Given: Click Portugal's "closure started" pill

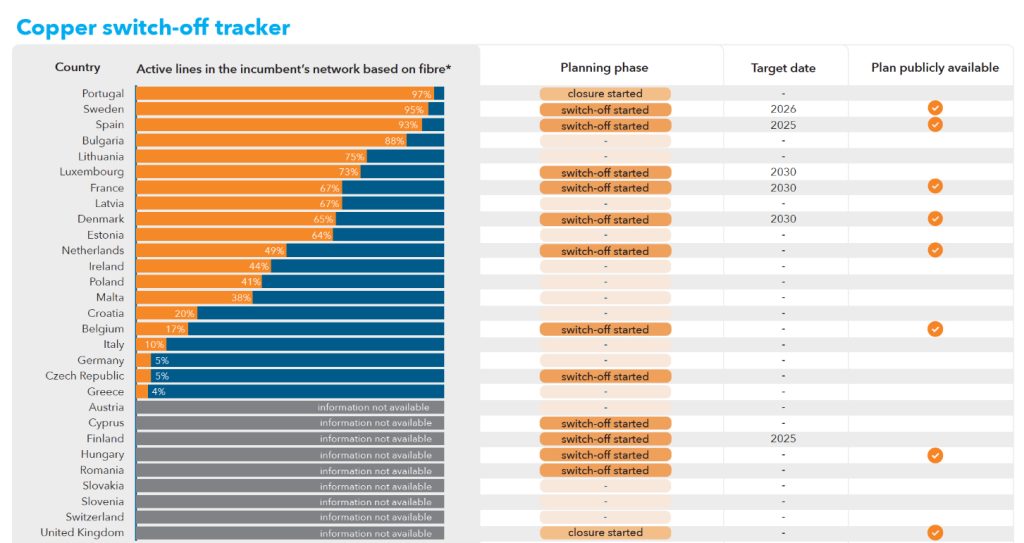Looking at the screenshot, I should click(x=605, y=94).
